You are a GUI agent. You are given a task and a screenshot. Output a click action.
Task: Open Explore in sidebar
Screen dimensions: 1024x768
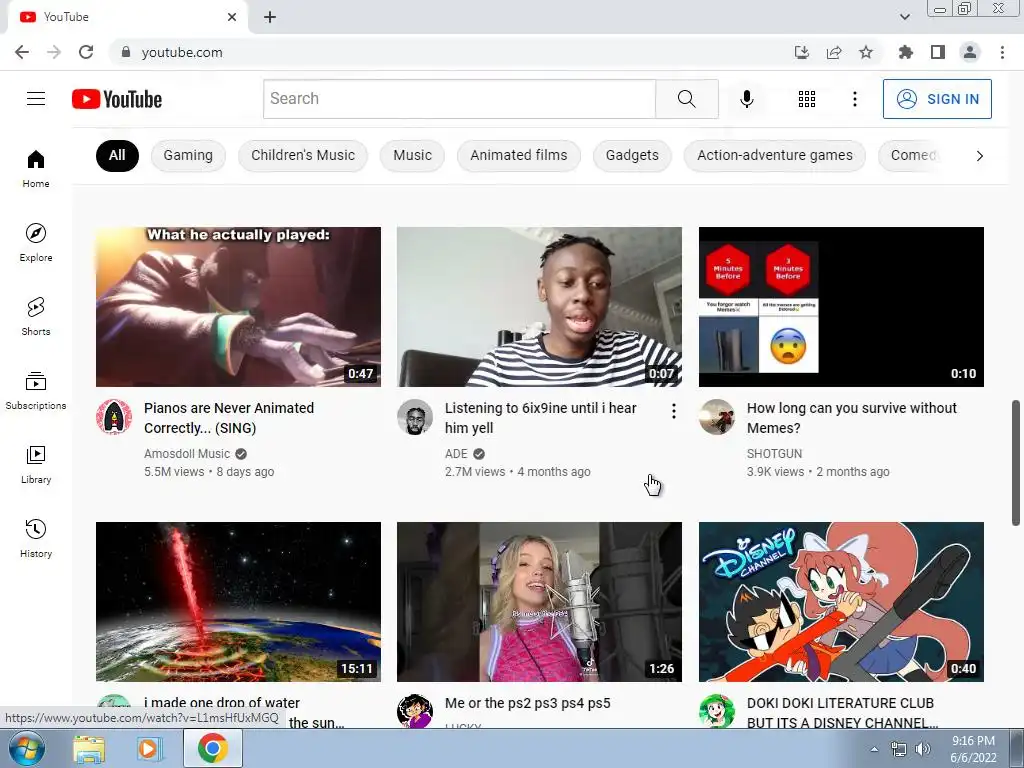point(36,242)
